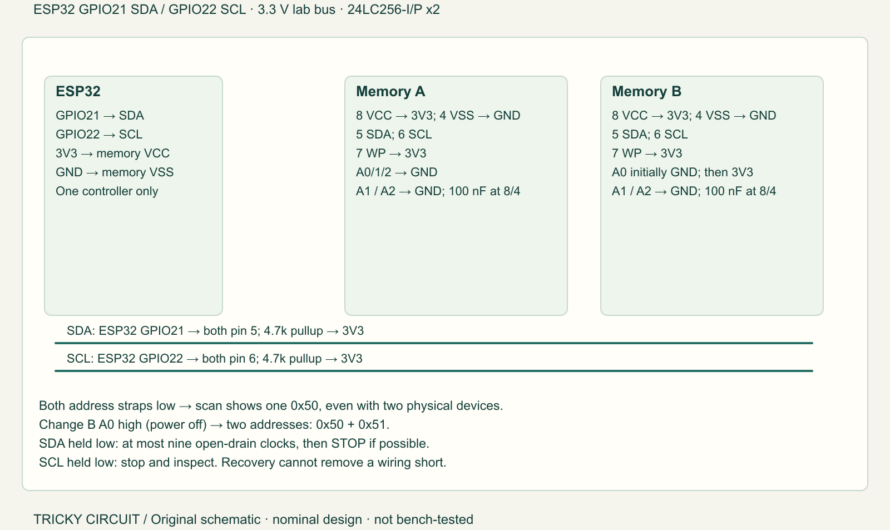This screenshot has height=530, width=890.
Task: Click the 'SCL held low' inspection note
Action: (x=242, y=462)
